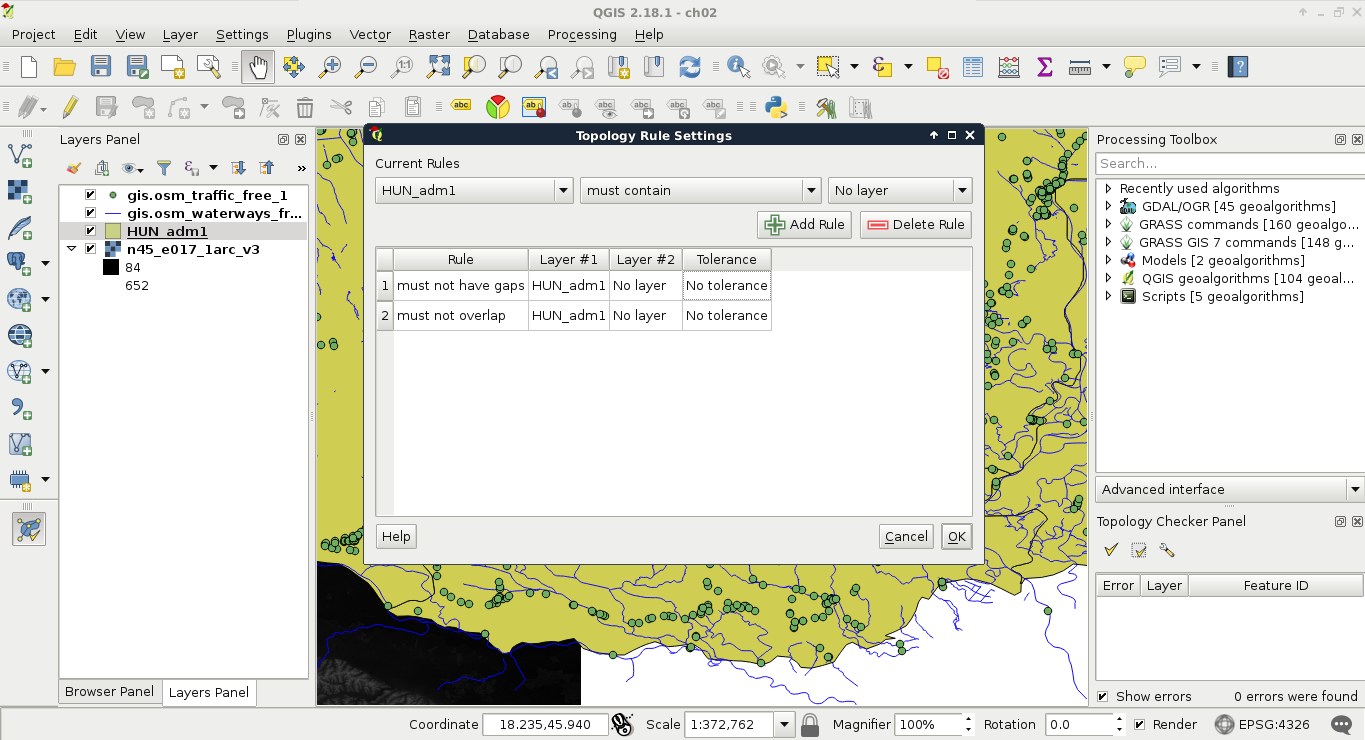Viewport: 1365px width, 740px height.
Task: Open layer styling brush icon in Layers Panel
Action: pyautogui.click(x=73, y=168)
